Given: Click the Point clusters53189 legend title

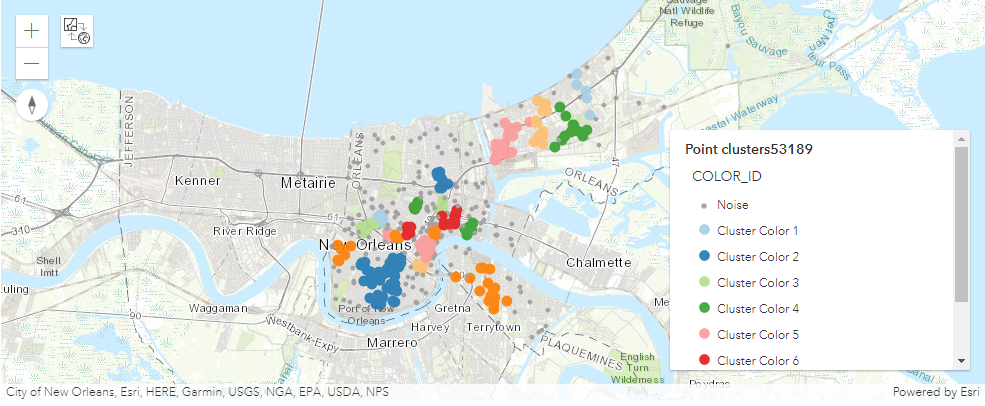Looking at the screenshot, I should [748, 149].
